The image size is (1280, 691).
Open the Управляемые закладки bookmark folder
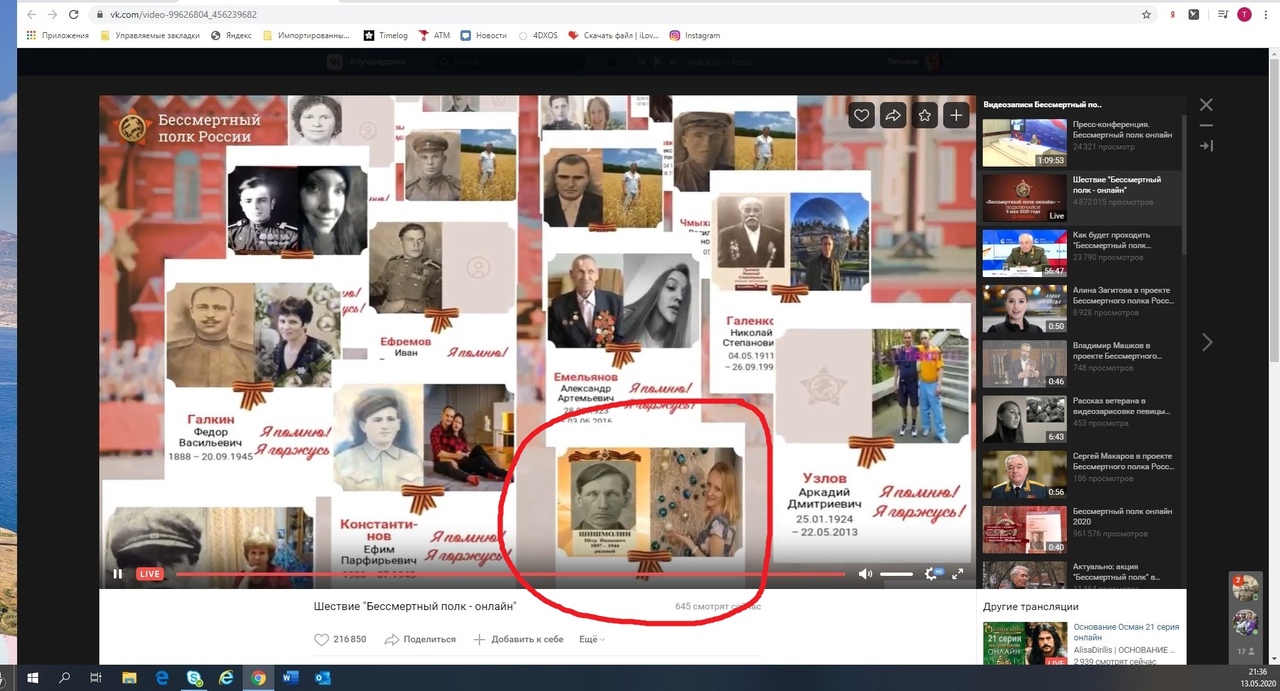click(148, 35)
